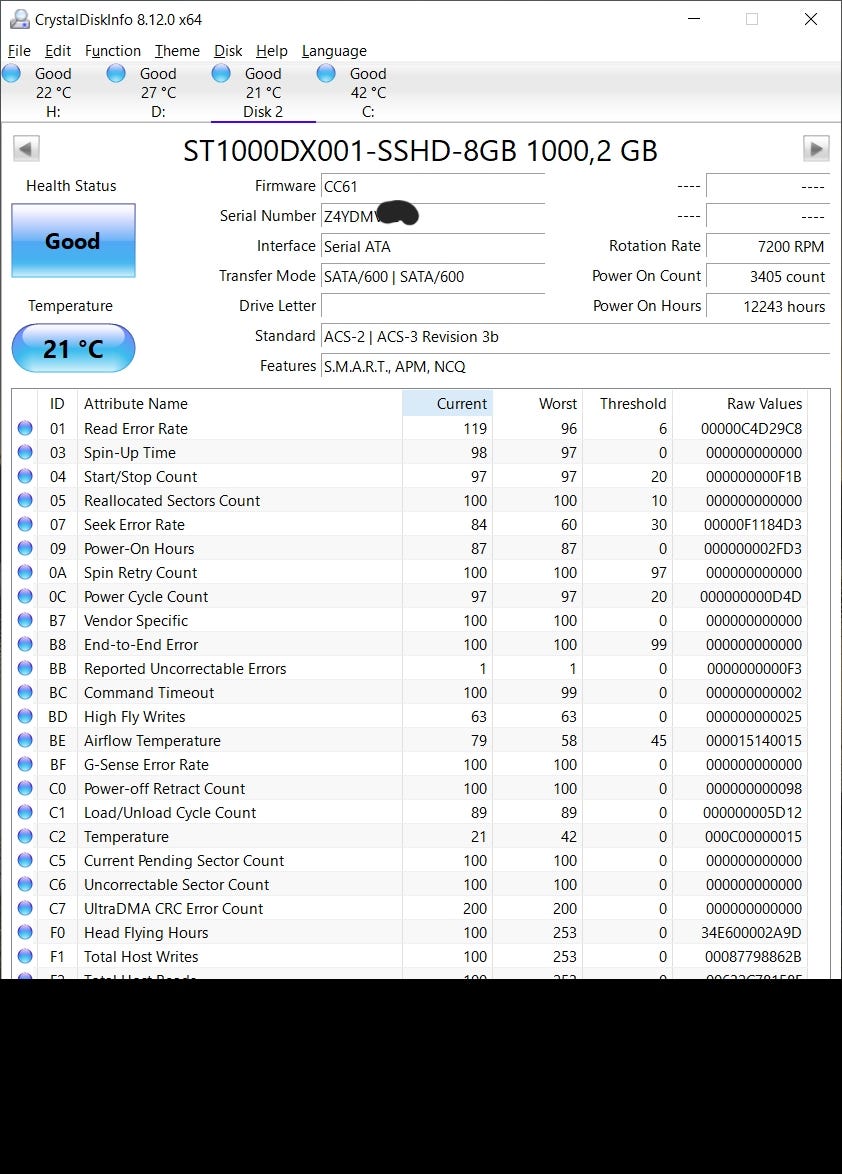The width and height of the screenshot is (842, 1174).
Task: Click status orb for Airflow Temperature
Action: pyautogui.click(x=25, y=740)
